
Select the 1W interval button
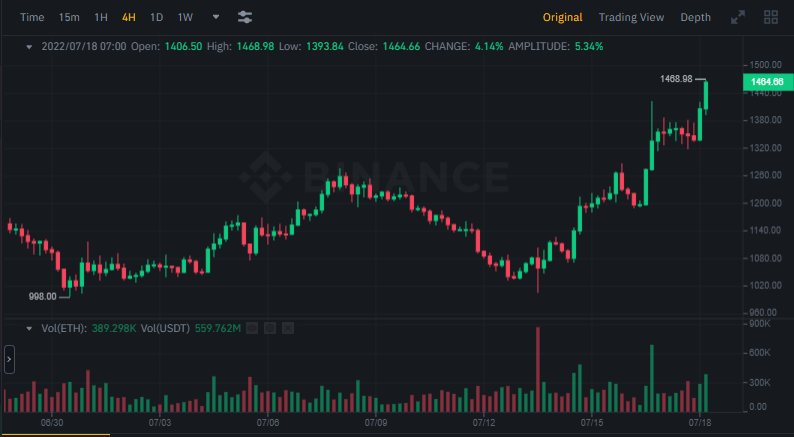point(185,17)
